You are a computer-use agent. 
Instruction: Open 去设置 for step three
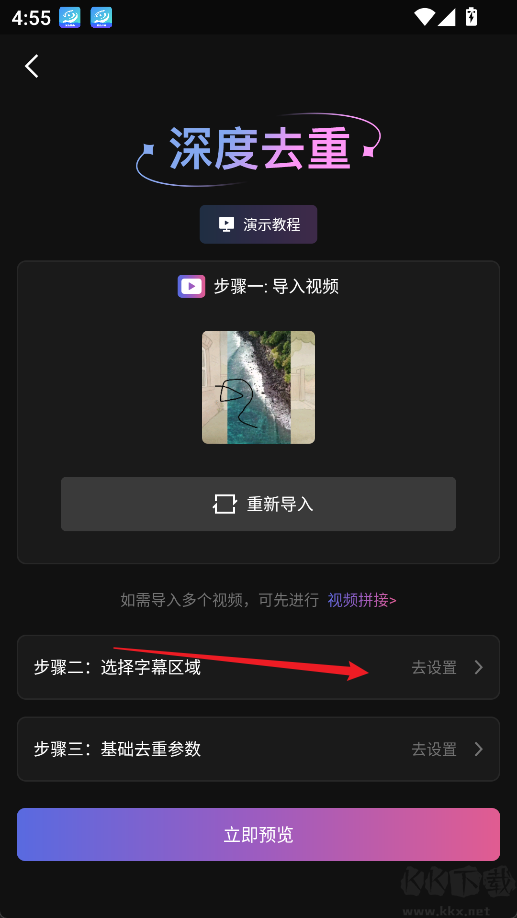tap(434, 749)
